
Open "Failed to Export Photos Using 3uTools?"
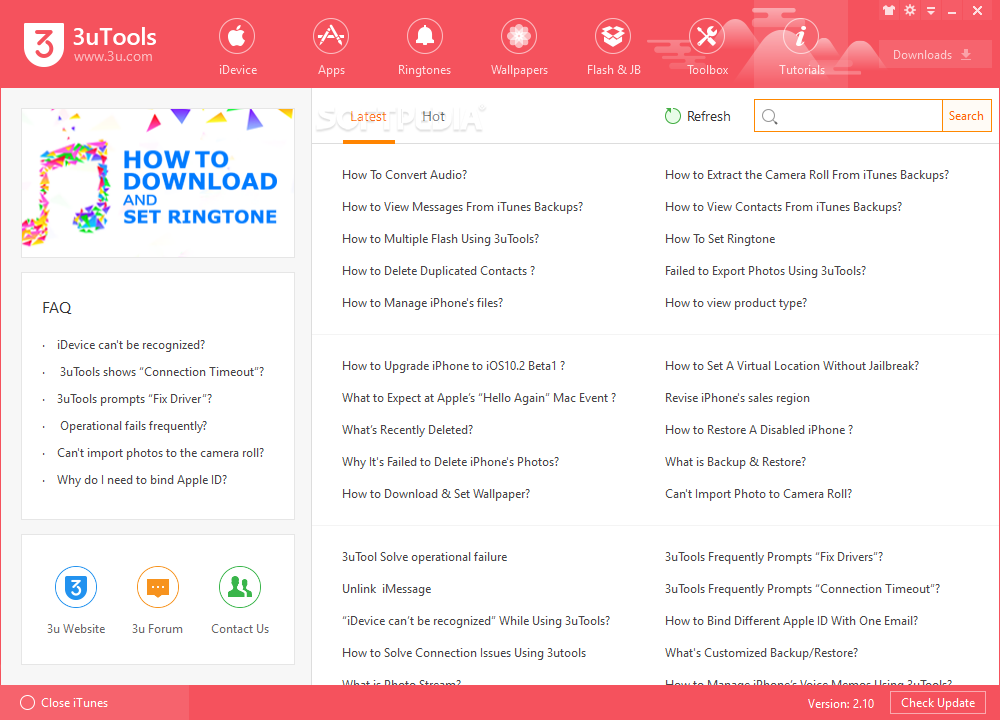[x=765, y=270]
